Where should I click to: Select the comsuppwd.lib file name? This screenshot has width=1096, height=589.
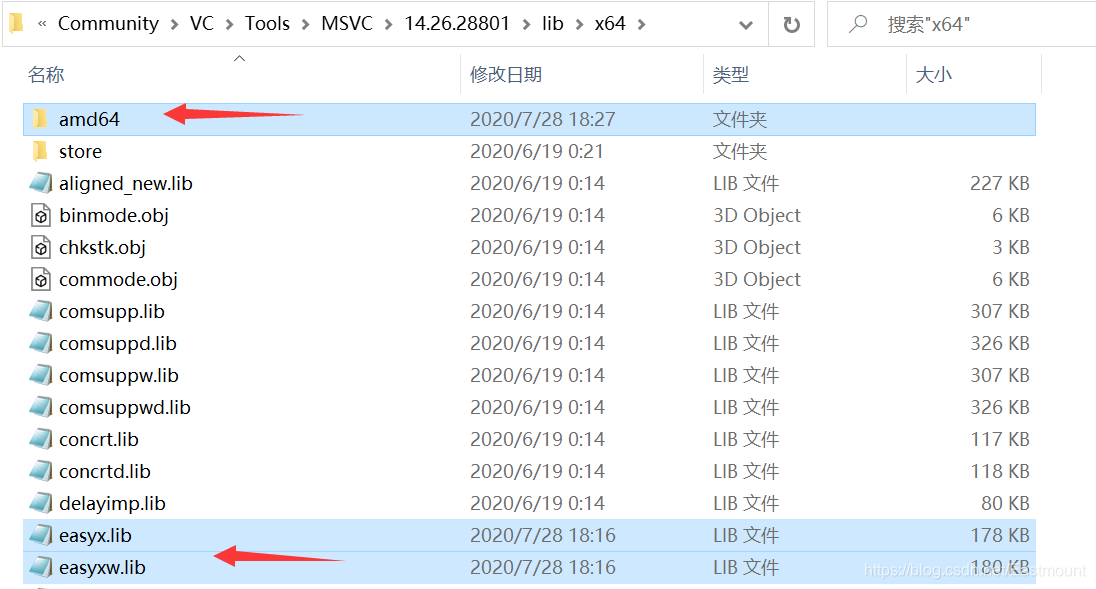click(125, 408)
